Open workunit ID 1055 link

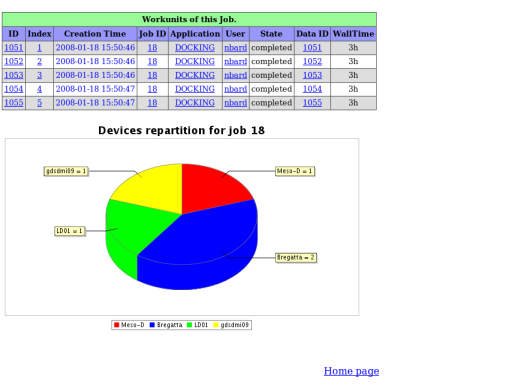14,103
